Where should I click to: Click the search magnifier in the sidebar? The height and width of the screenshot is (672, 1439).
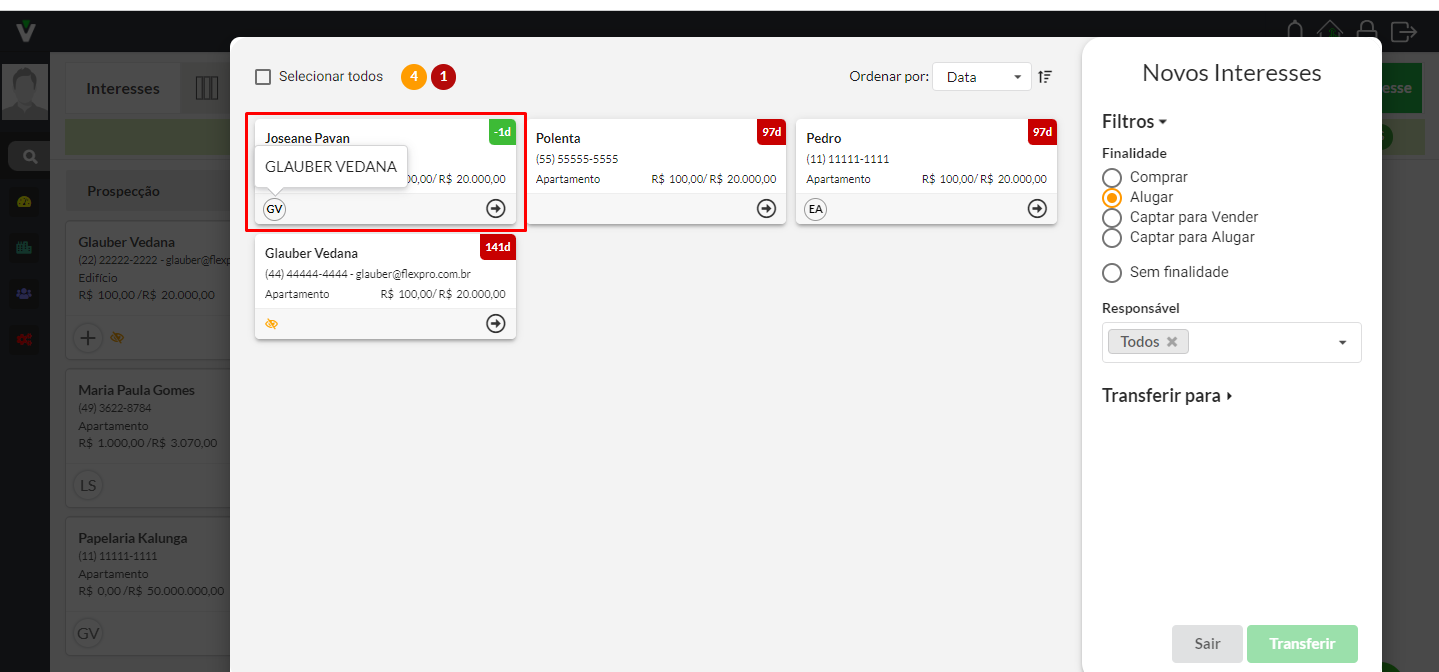[30, 157]
